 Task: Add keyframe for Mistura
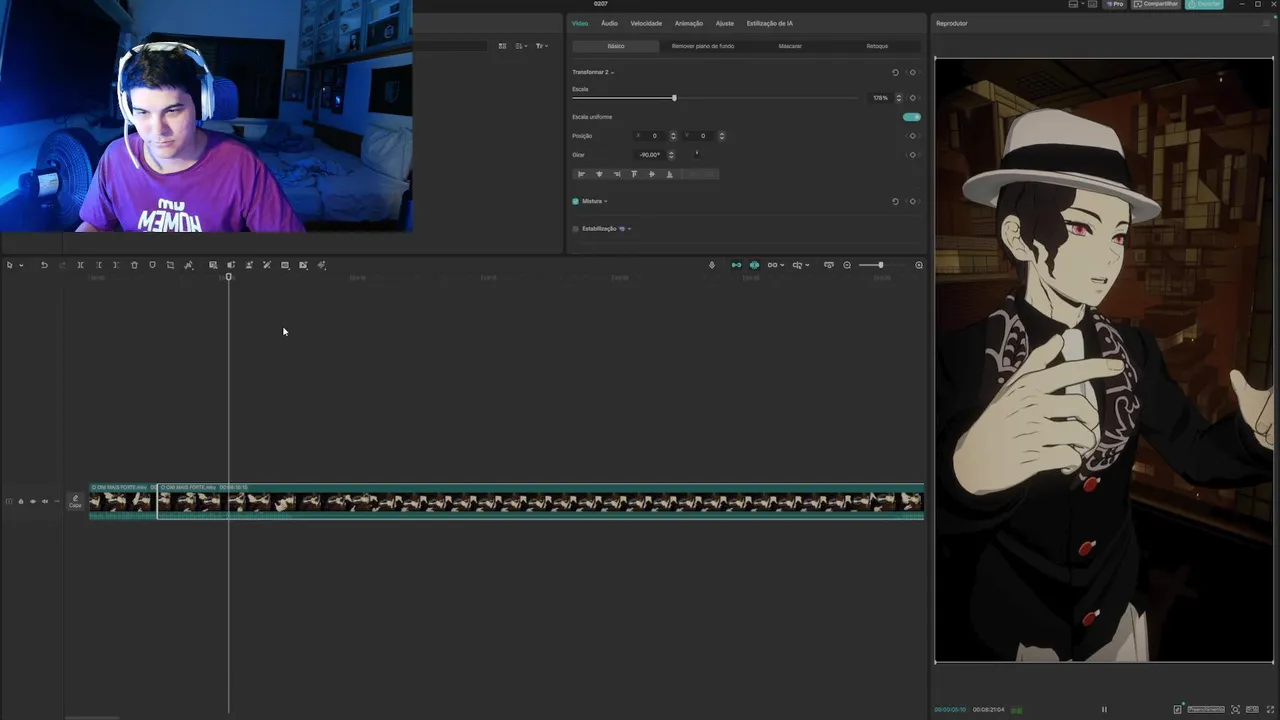(x=912, y=201)
